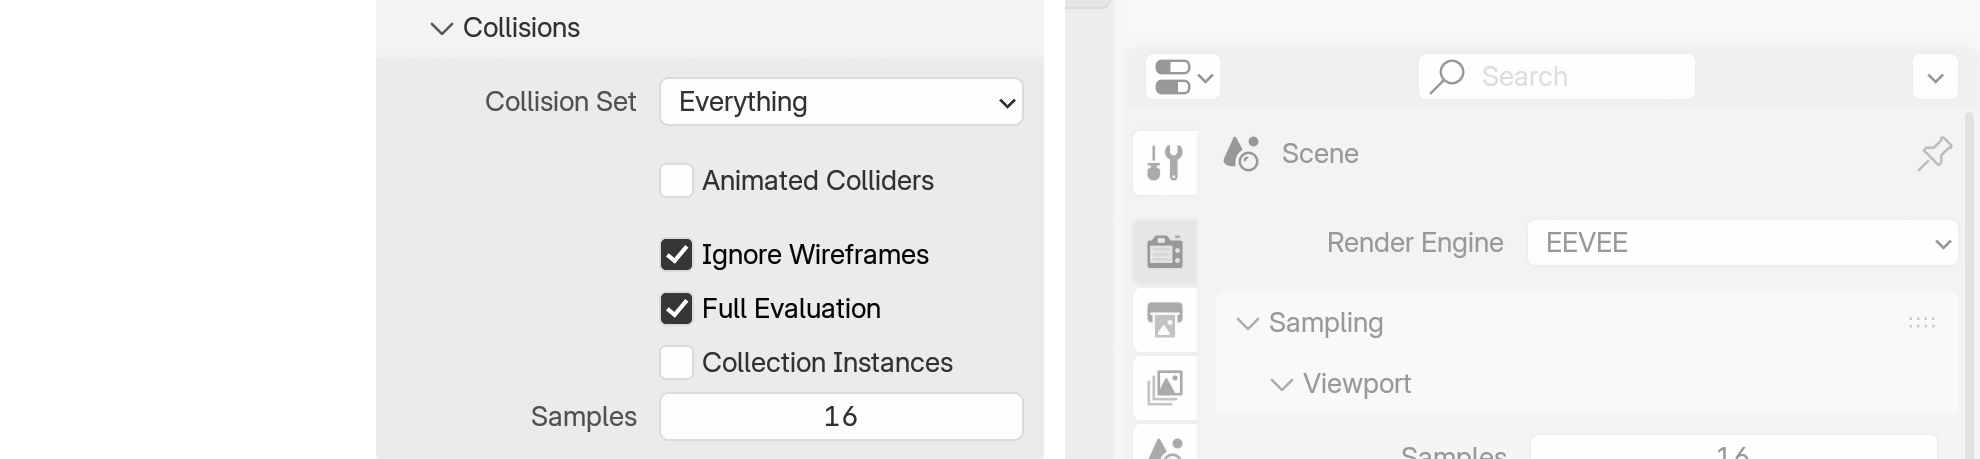Click the Collisions Samples value field
Viewport: 1980px width, 459px height.
[x=841, y=417]
